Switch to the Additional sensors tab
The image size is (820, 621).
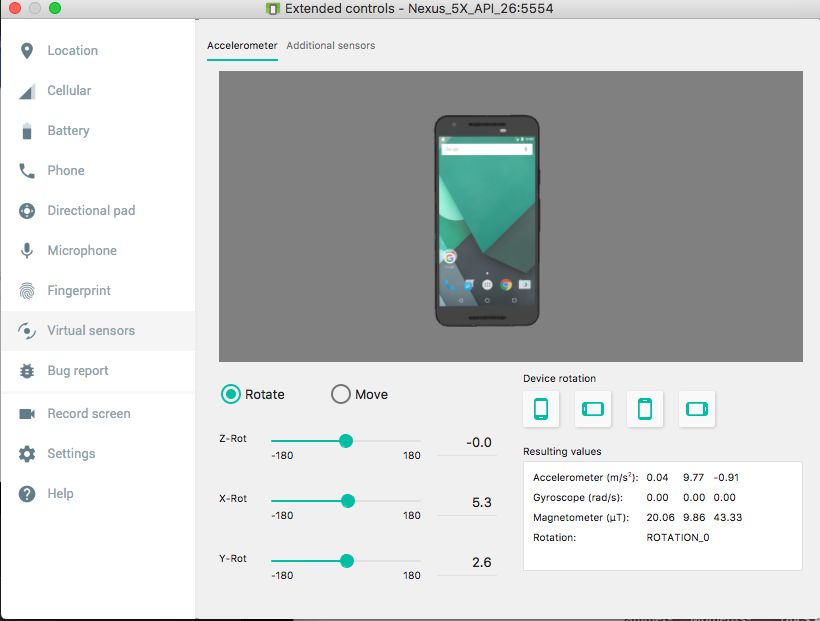click(x=331, y=46)
